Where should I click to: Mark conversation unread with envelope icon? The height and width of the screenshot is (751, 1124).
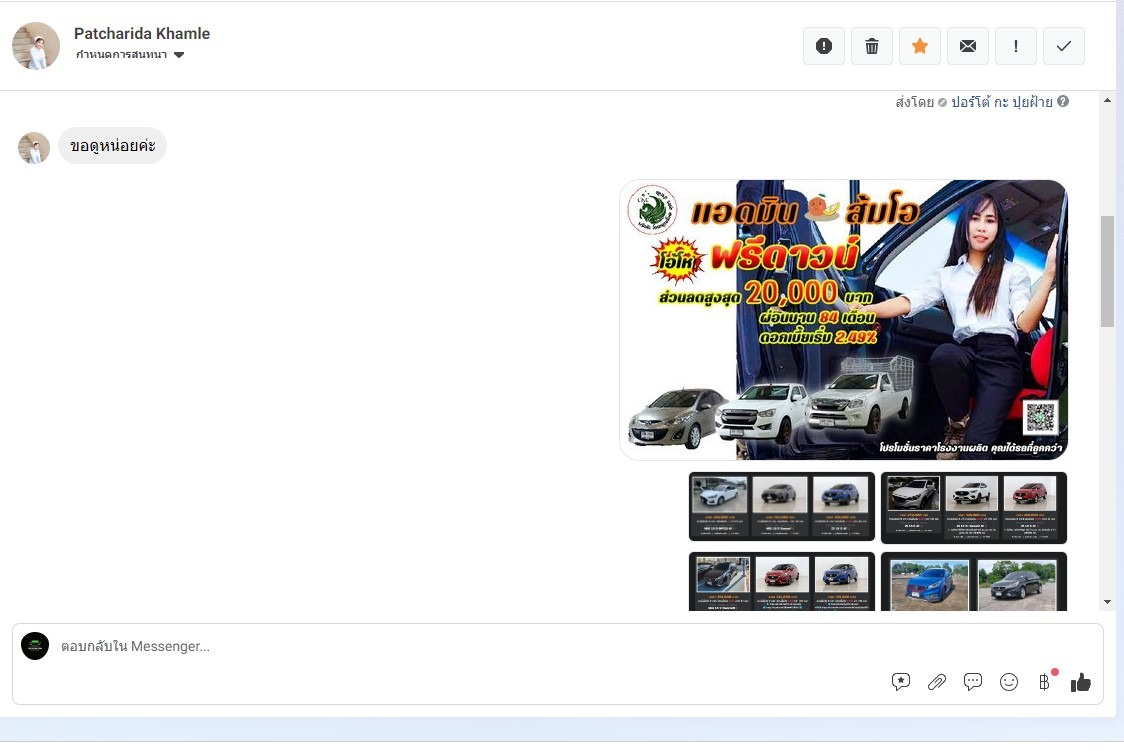click(968, 46)
